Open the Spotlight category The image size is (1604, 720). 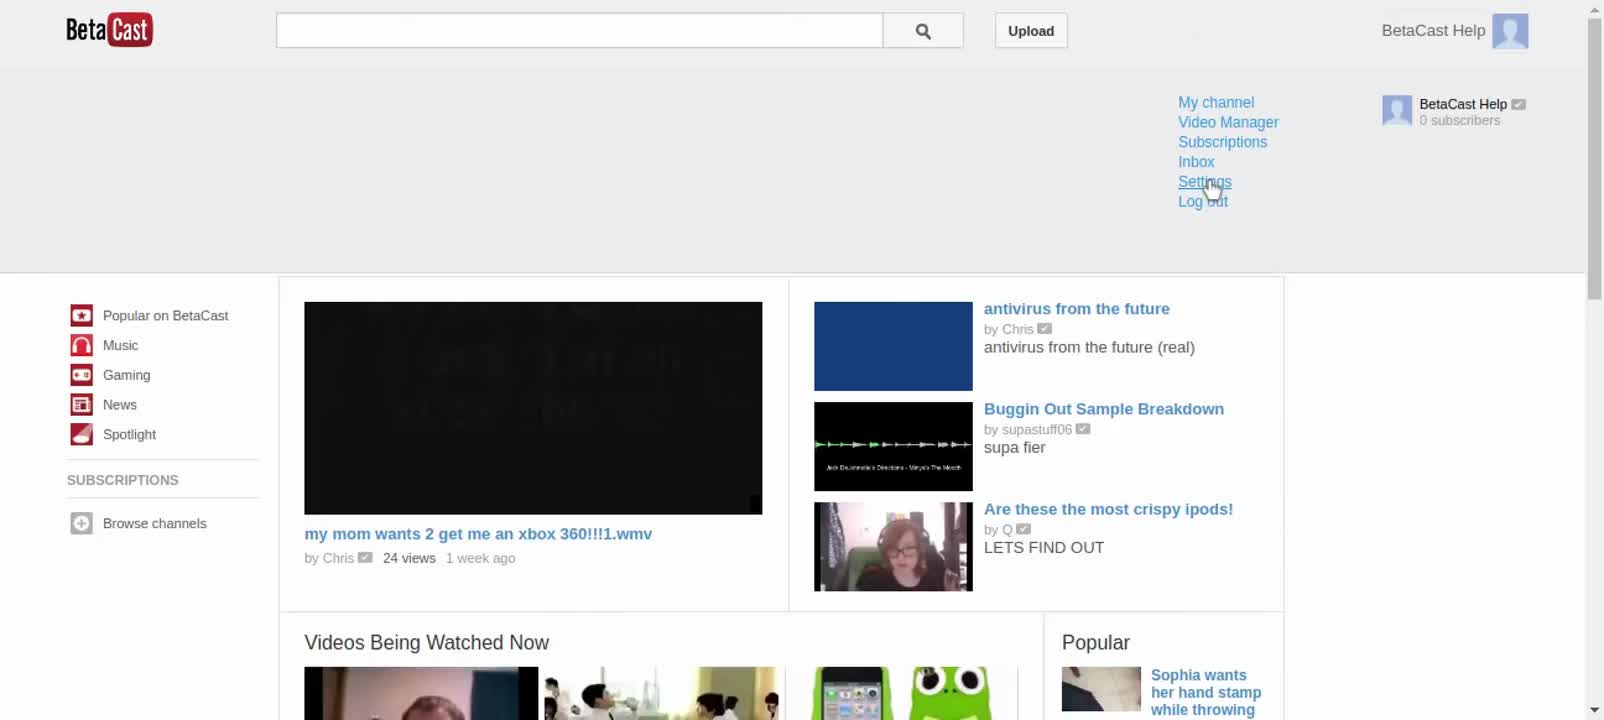[x=129, y=435]
